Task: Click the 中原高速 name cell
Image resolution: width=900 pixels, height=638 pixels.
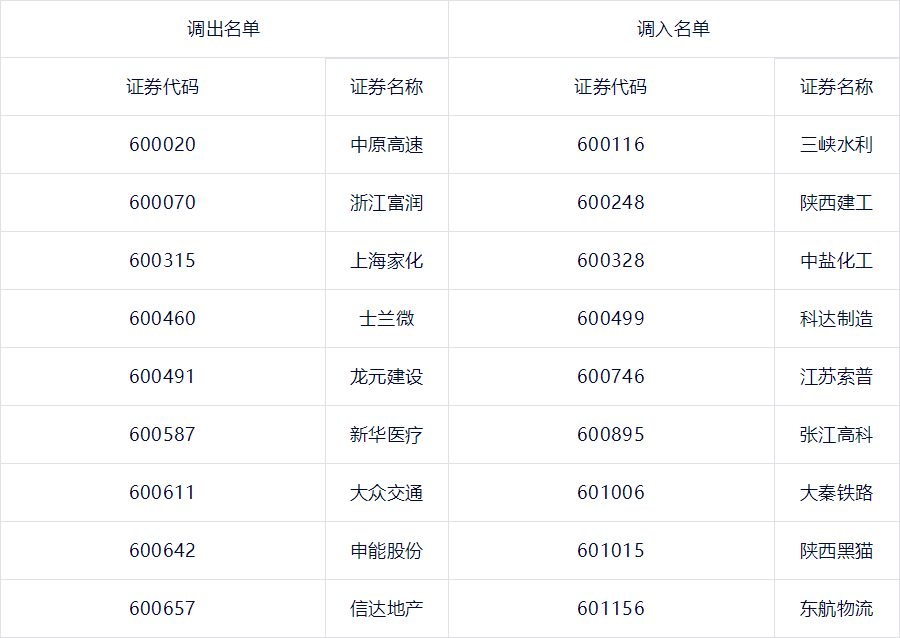Action: (x=387, y=145)
